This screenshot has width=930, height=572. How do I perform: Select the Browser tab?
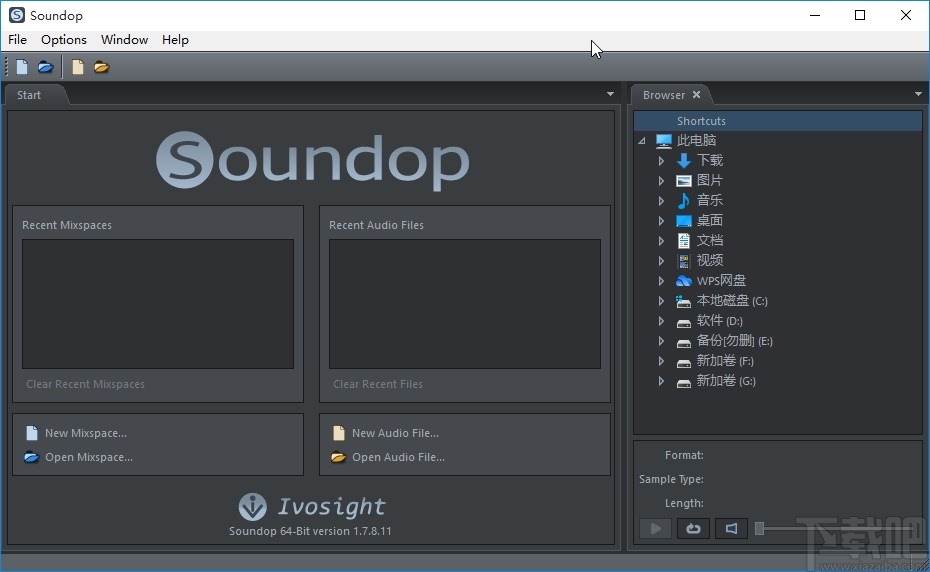pos(664,95)
